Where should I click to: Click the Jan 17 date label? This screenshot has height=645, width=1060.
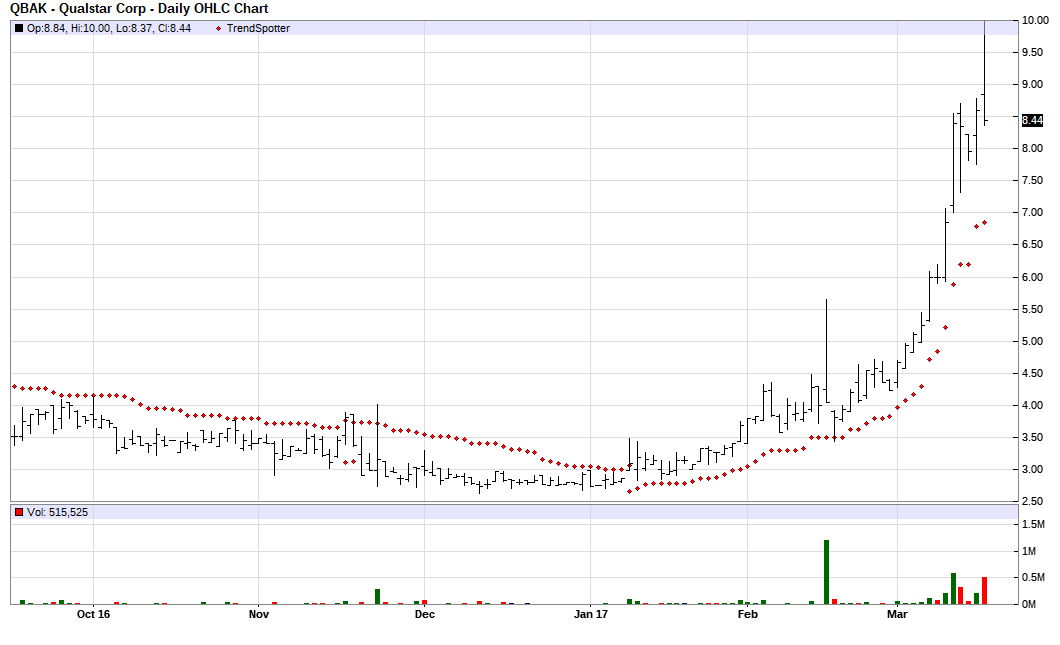click(591, 615)
